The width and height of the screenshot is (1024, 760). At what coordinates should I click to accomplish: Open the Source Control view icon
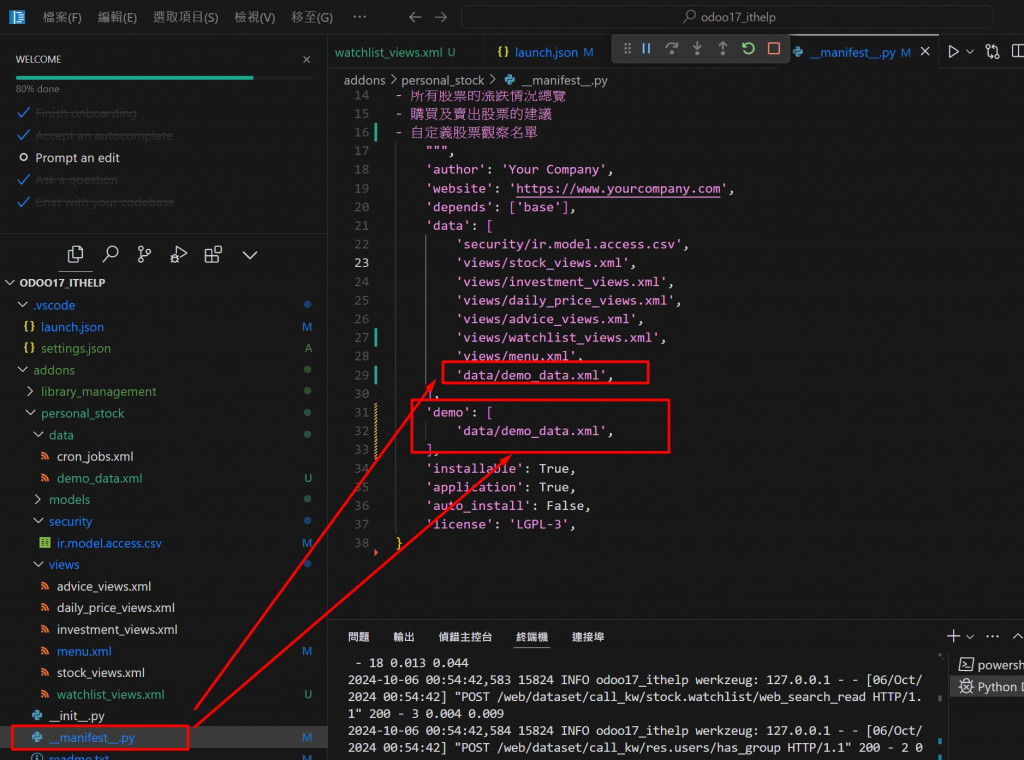point(144,255)
